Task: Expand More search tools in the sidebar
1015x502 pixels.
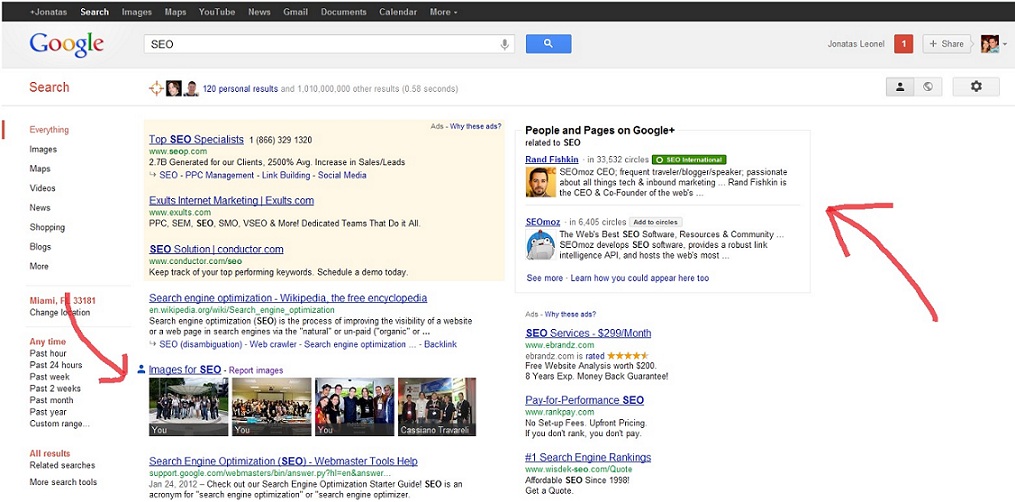Action: pyautogui.click(x=63, y=482)
